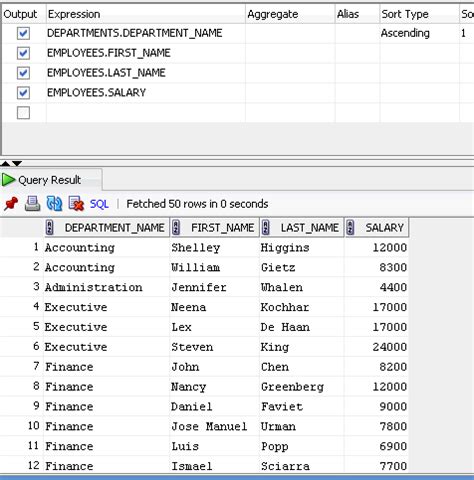Click the refresh query results icon
This screenshot has width=474, height=480.
54,204
